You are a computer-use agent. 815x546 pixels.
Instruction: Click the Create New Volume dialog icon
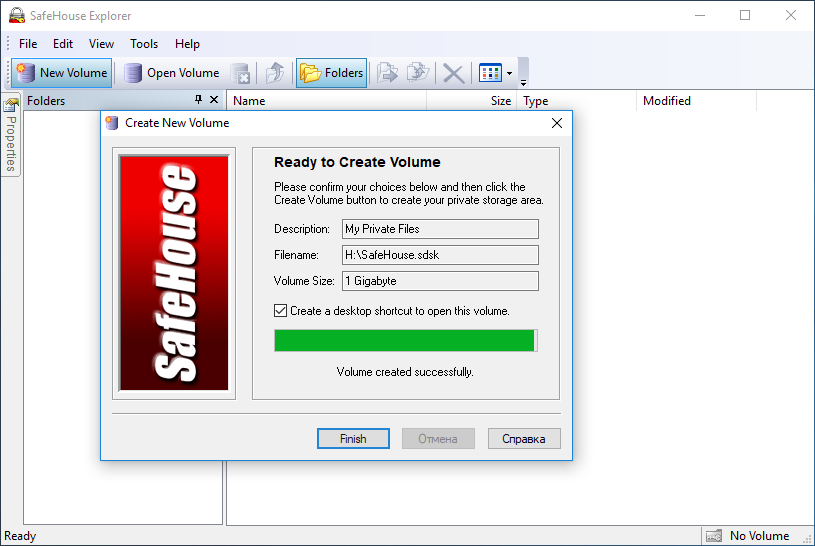(112, 123)
